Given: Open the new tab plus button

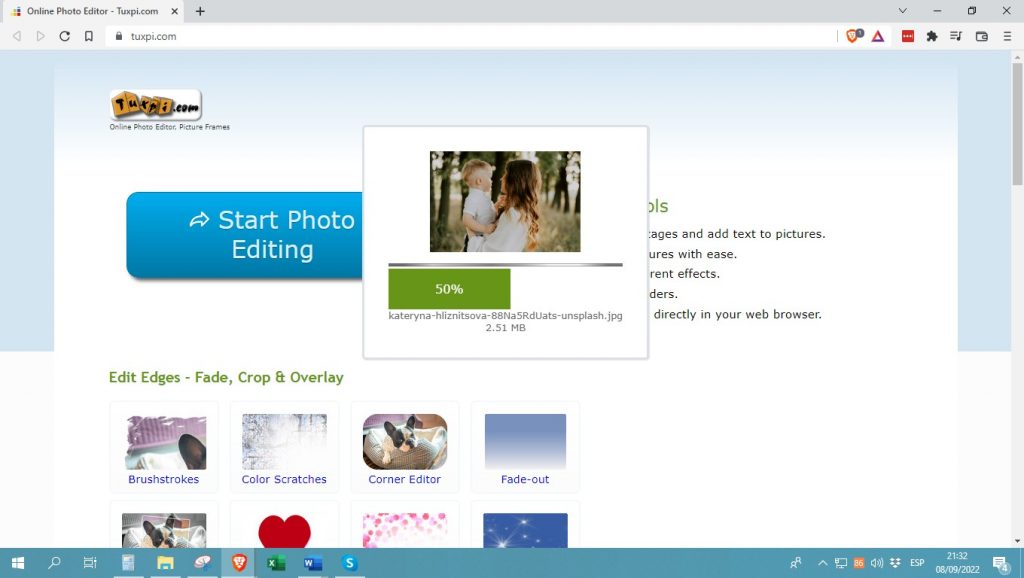Looking at the screenshot, I should 200,11.
